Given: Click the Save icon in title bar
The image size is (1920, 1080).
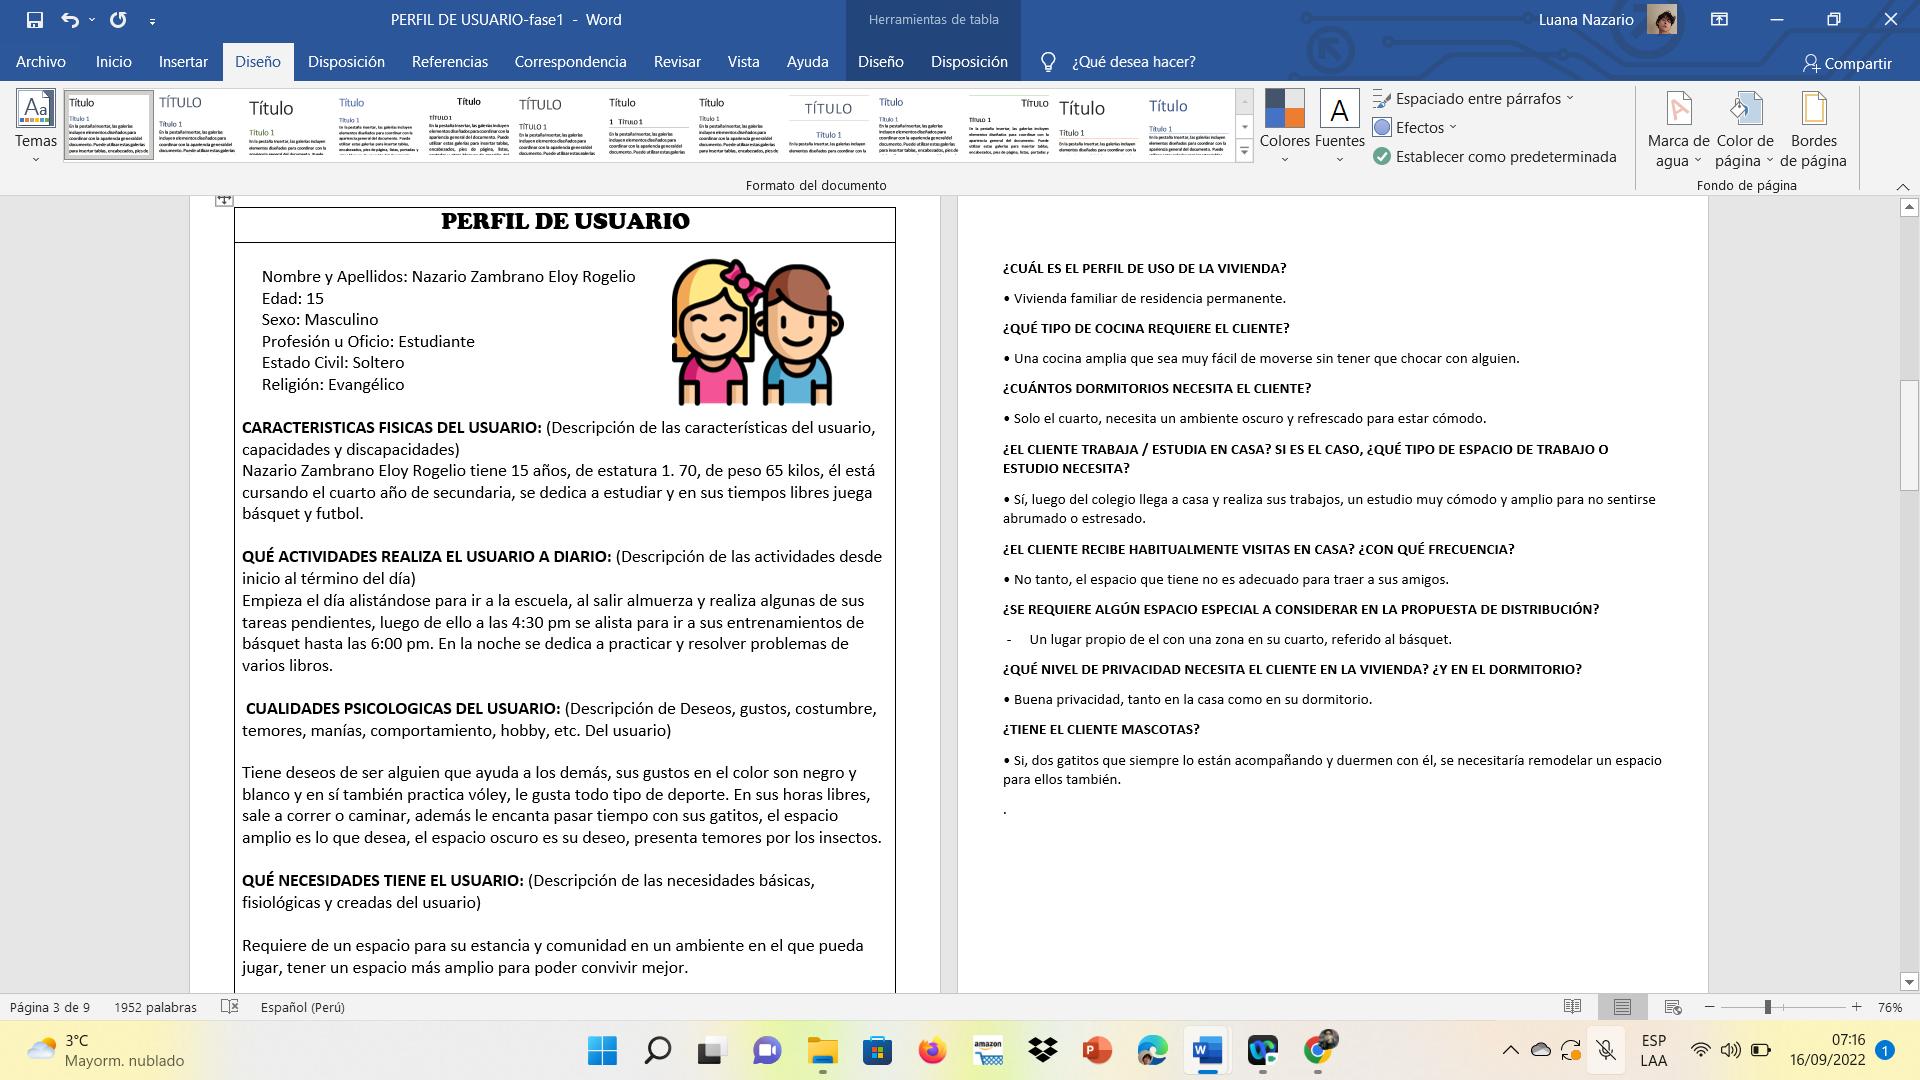Looking at the screenshot, I should click(x=35, y=19).
